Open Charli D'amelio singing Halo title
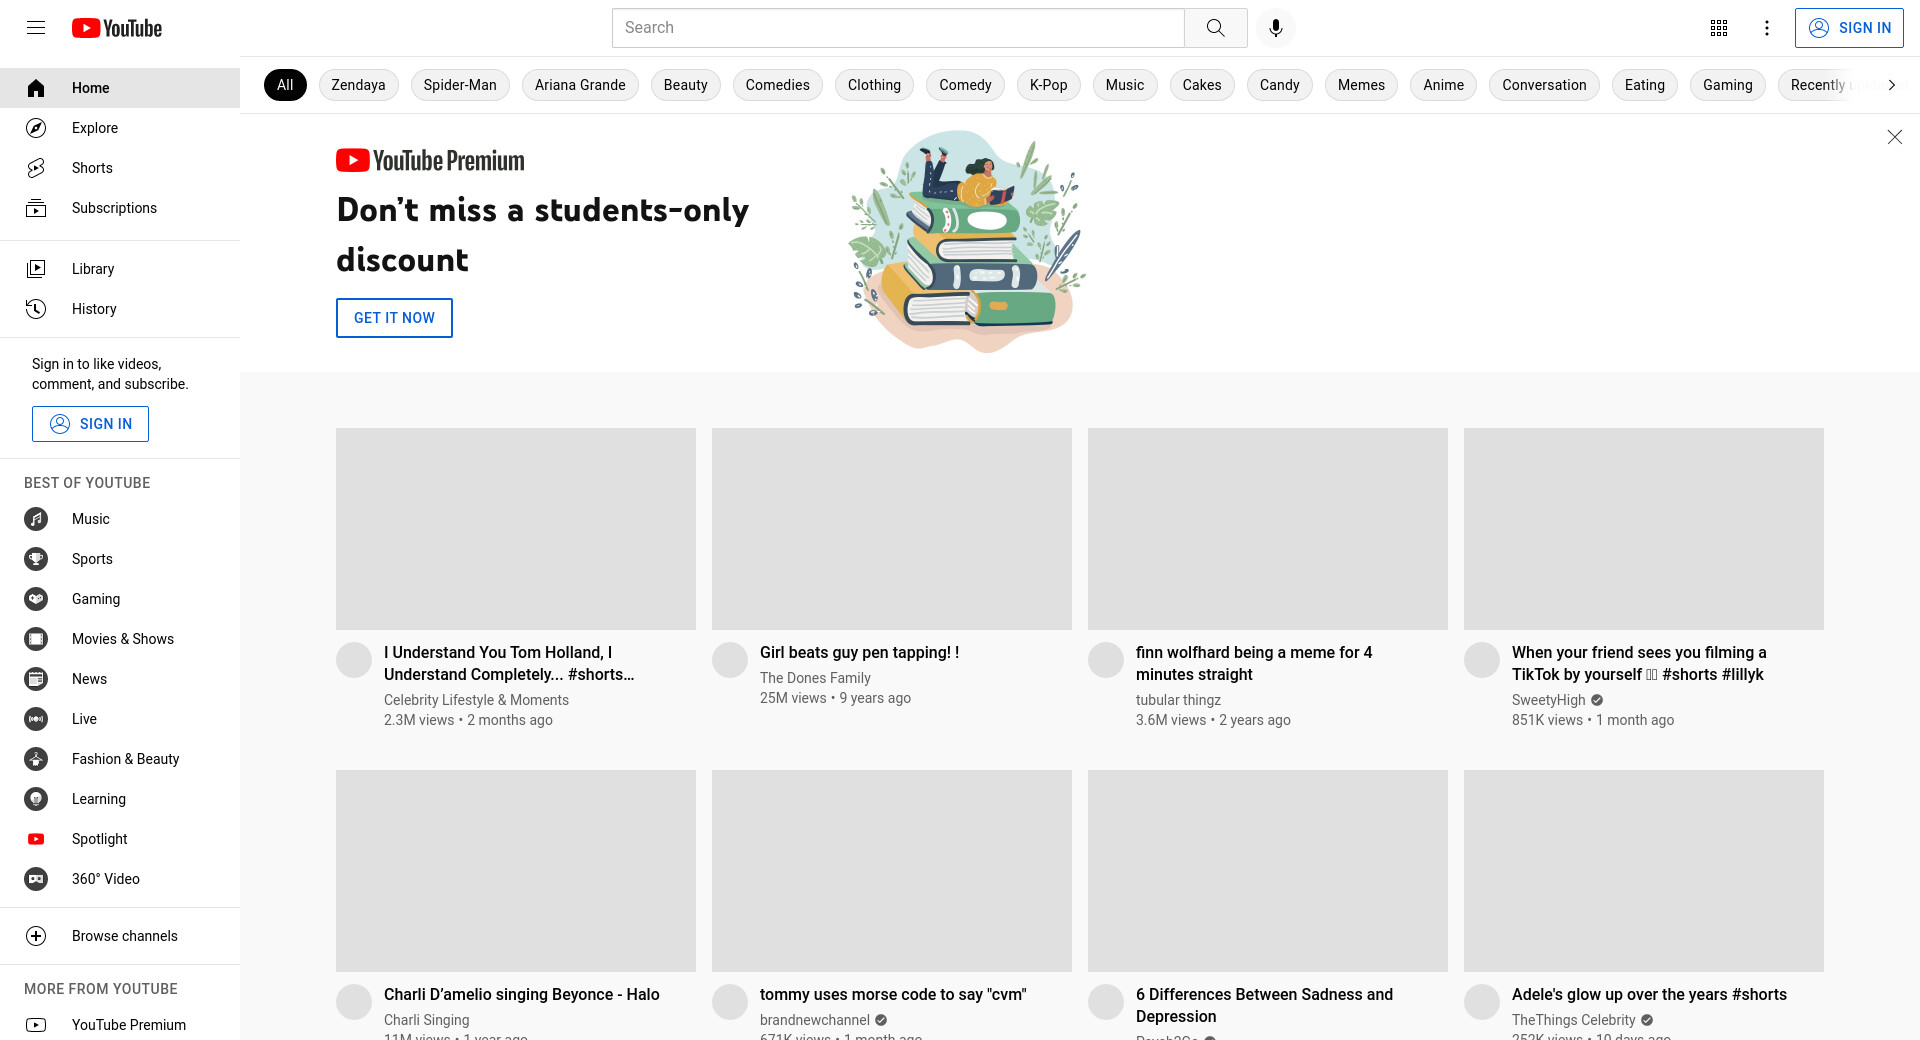Viewport: 1920px width, 1040px height. pos(522,994)
